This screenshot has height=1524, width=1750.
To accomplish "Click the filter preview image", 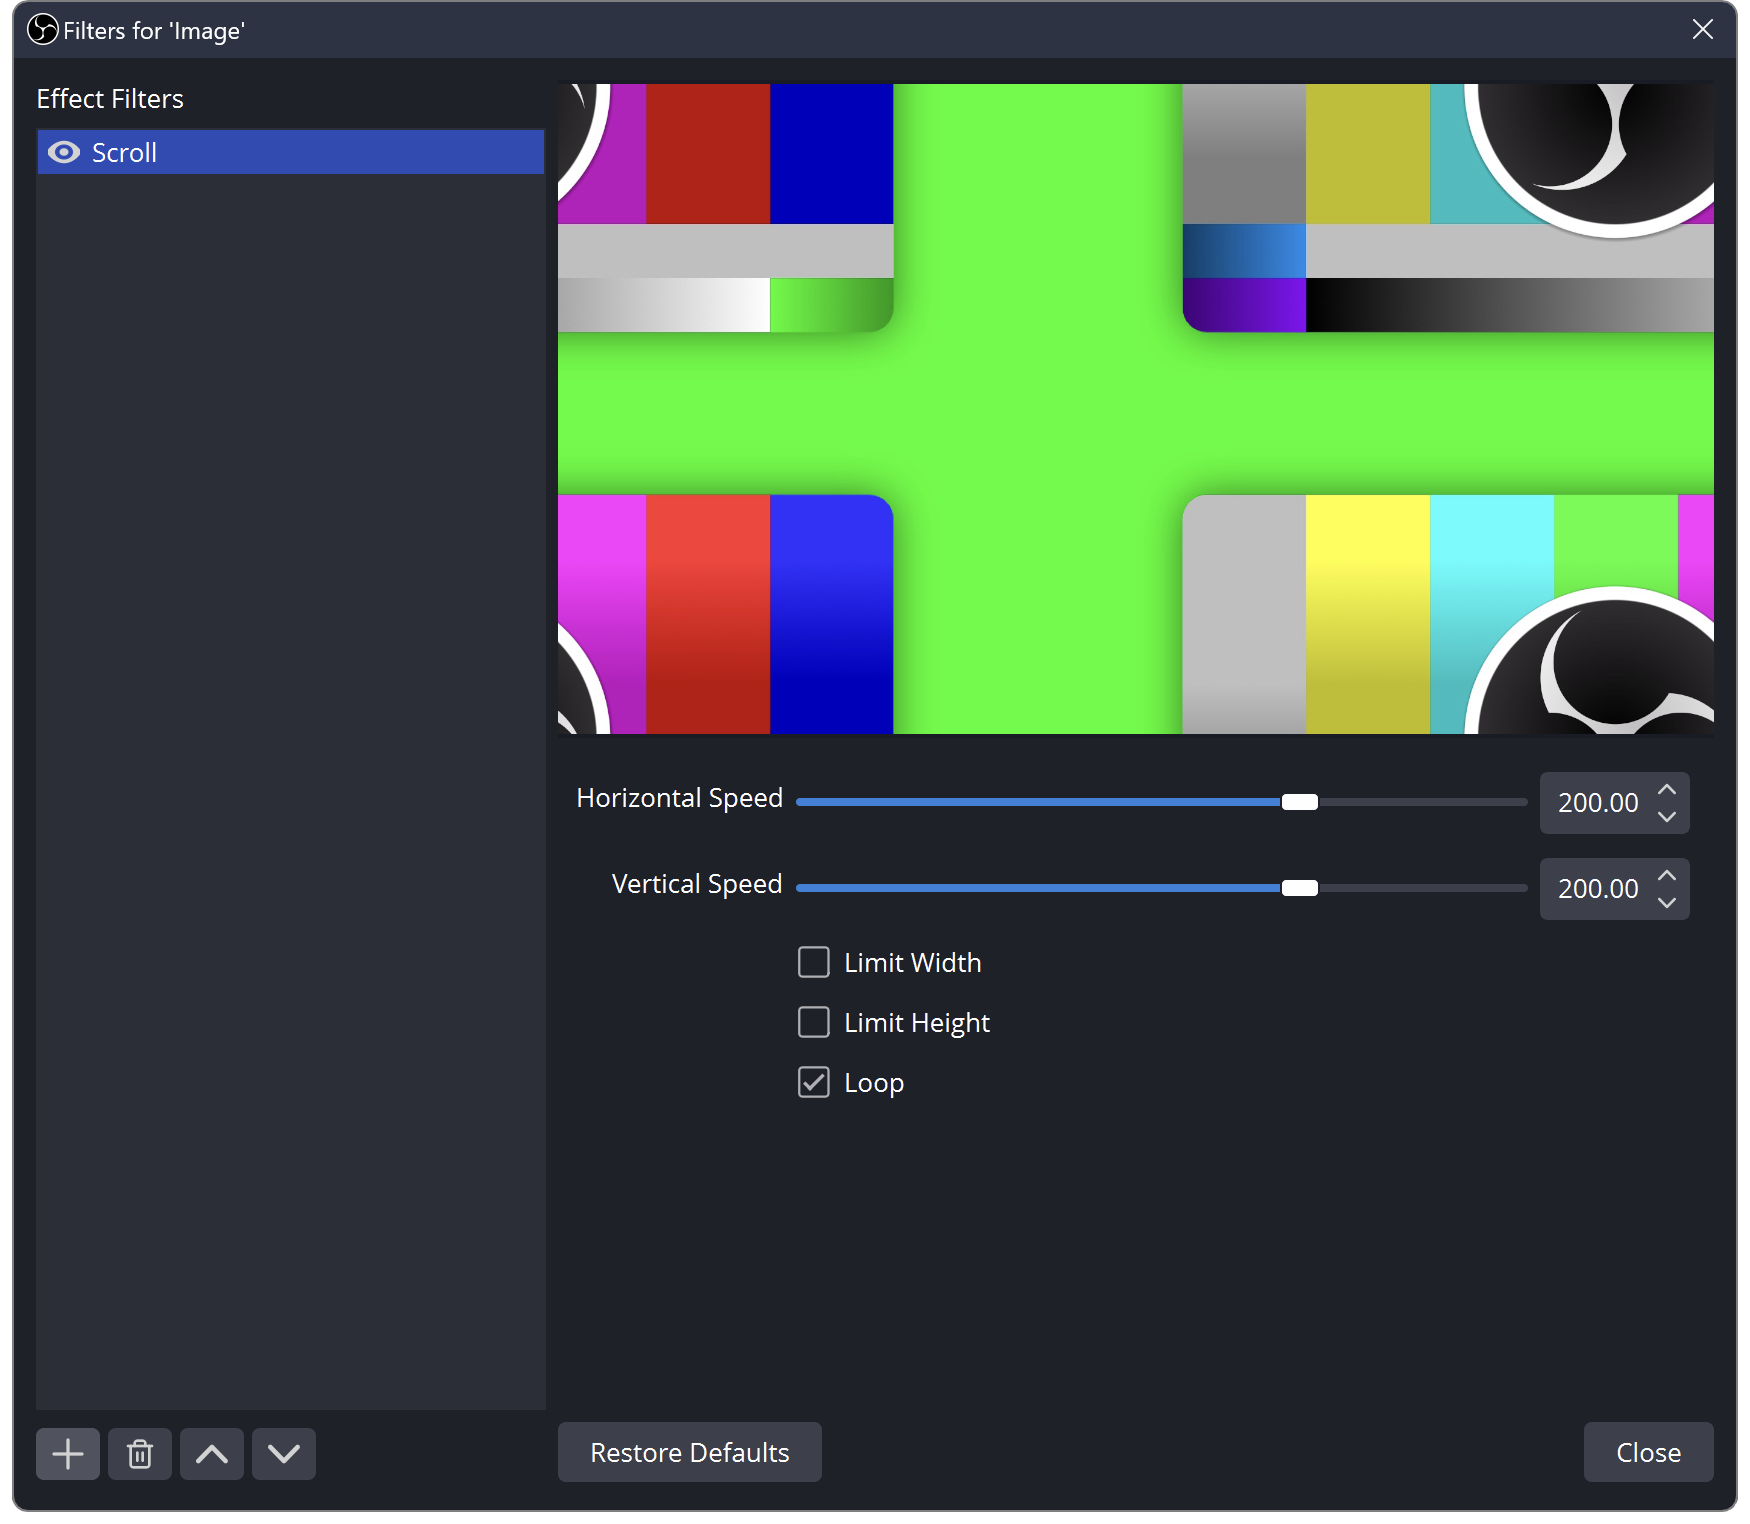I will [1135, 409].
